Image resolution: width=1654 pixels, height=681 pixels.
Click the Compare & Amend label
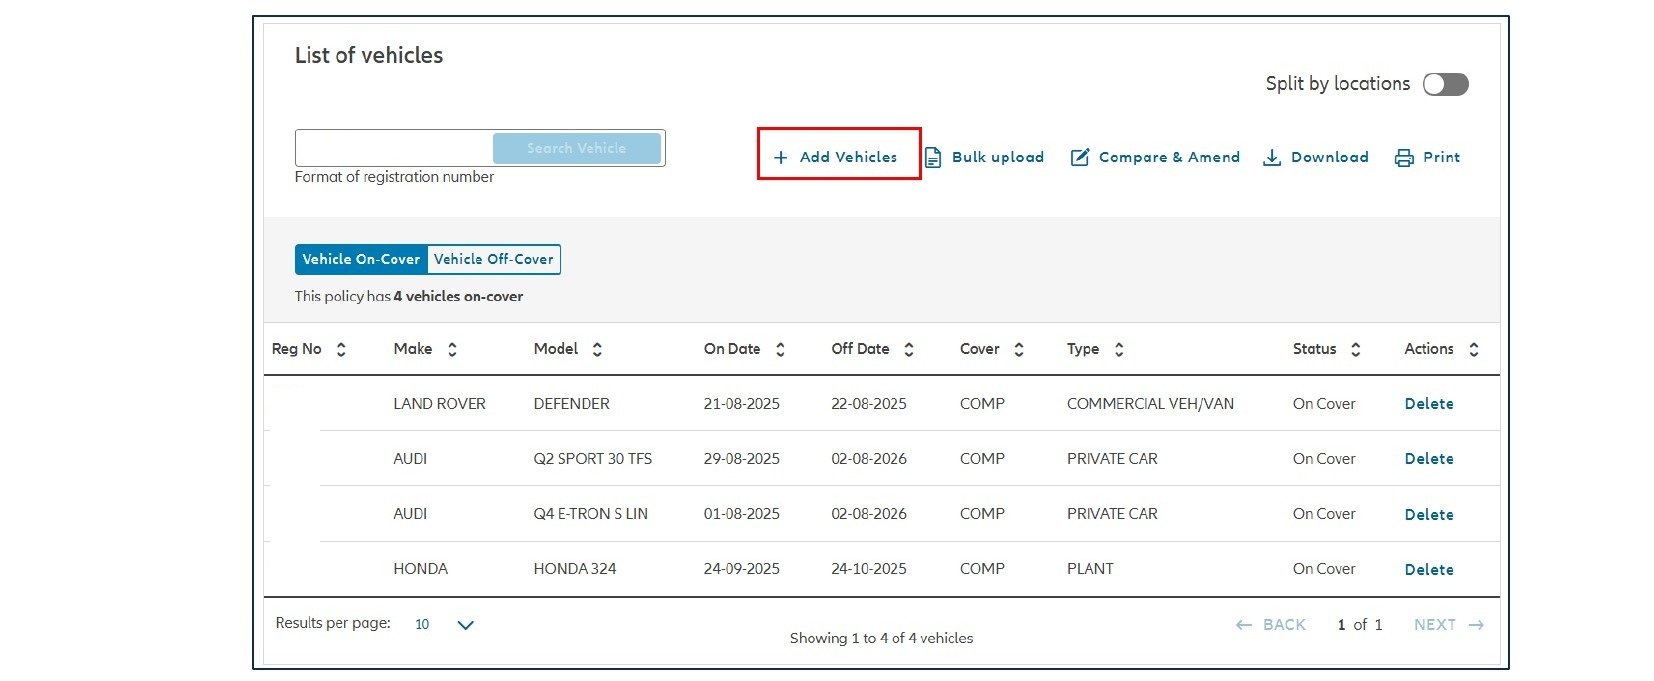[x=1169, y=157]
